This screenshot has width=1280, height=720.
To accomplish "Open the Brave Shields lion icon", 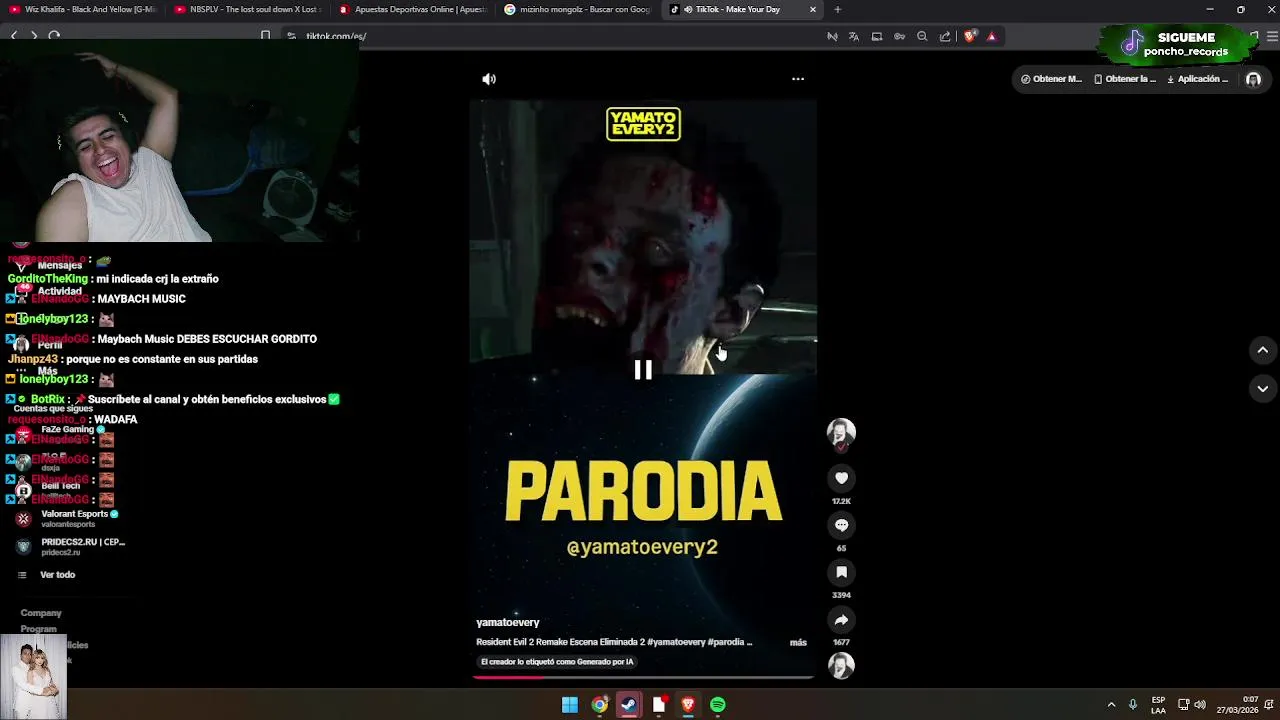I will point(969,36).
